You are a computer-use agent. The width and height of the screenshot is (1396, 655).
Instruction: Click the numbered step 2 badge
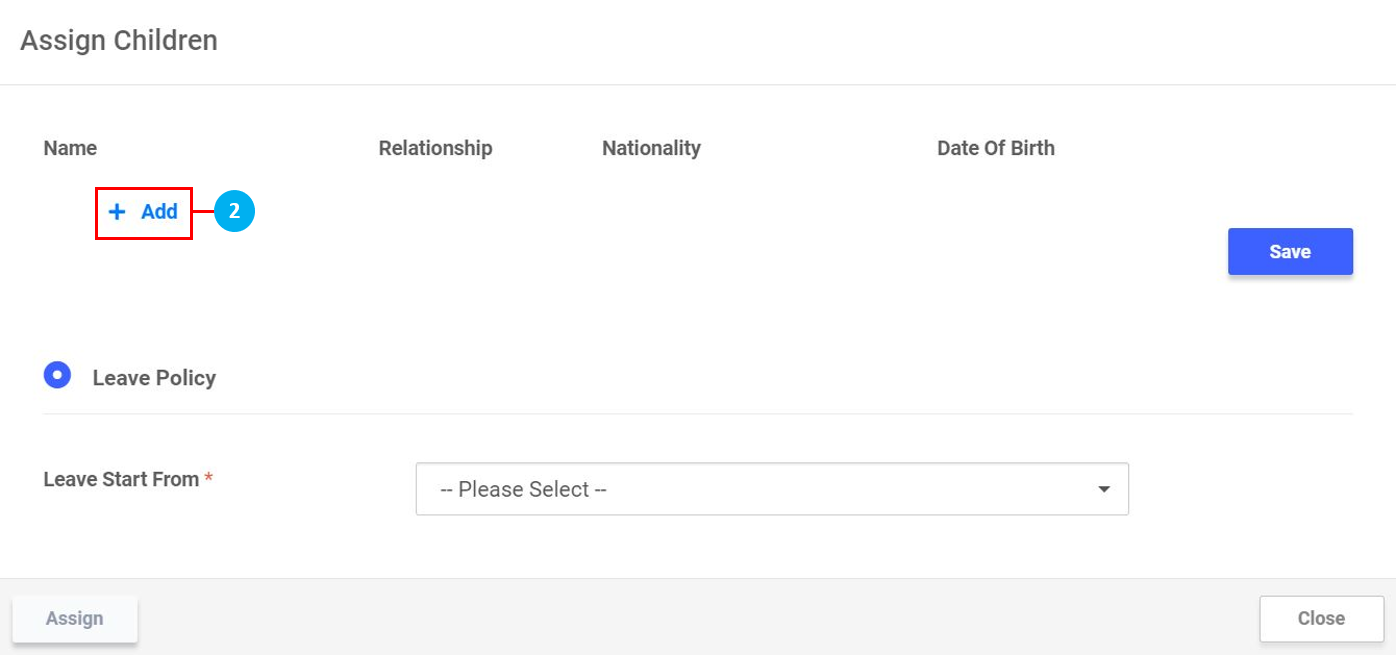(x=235, y=212)
